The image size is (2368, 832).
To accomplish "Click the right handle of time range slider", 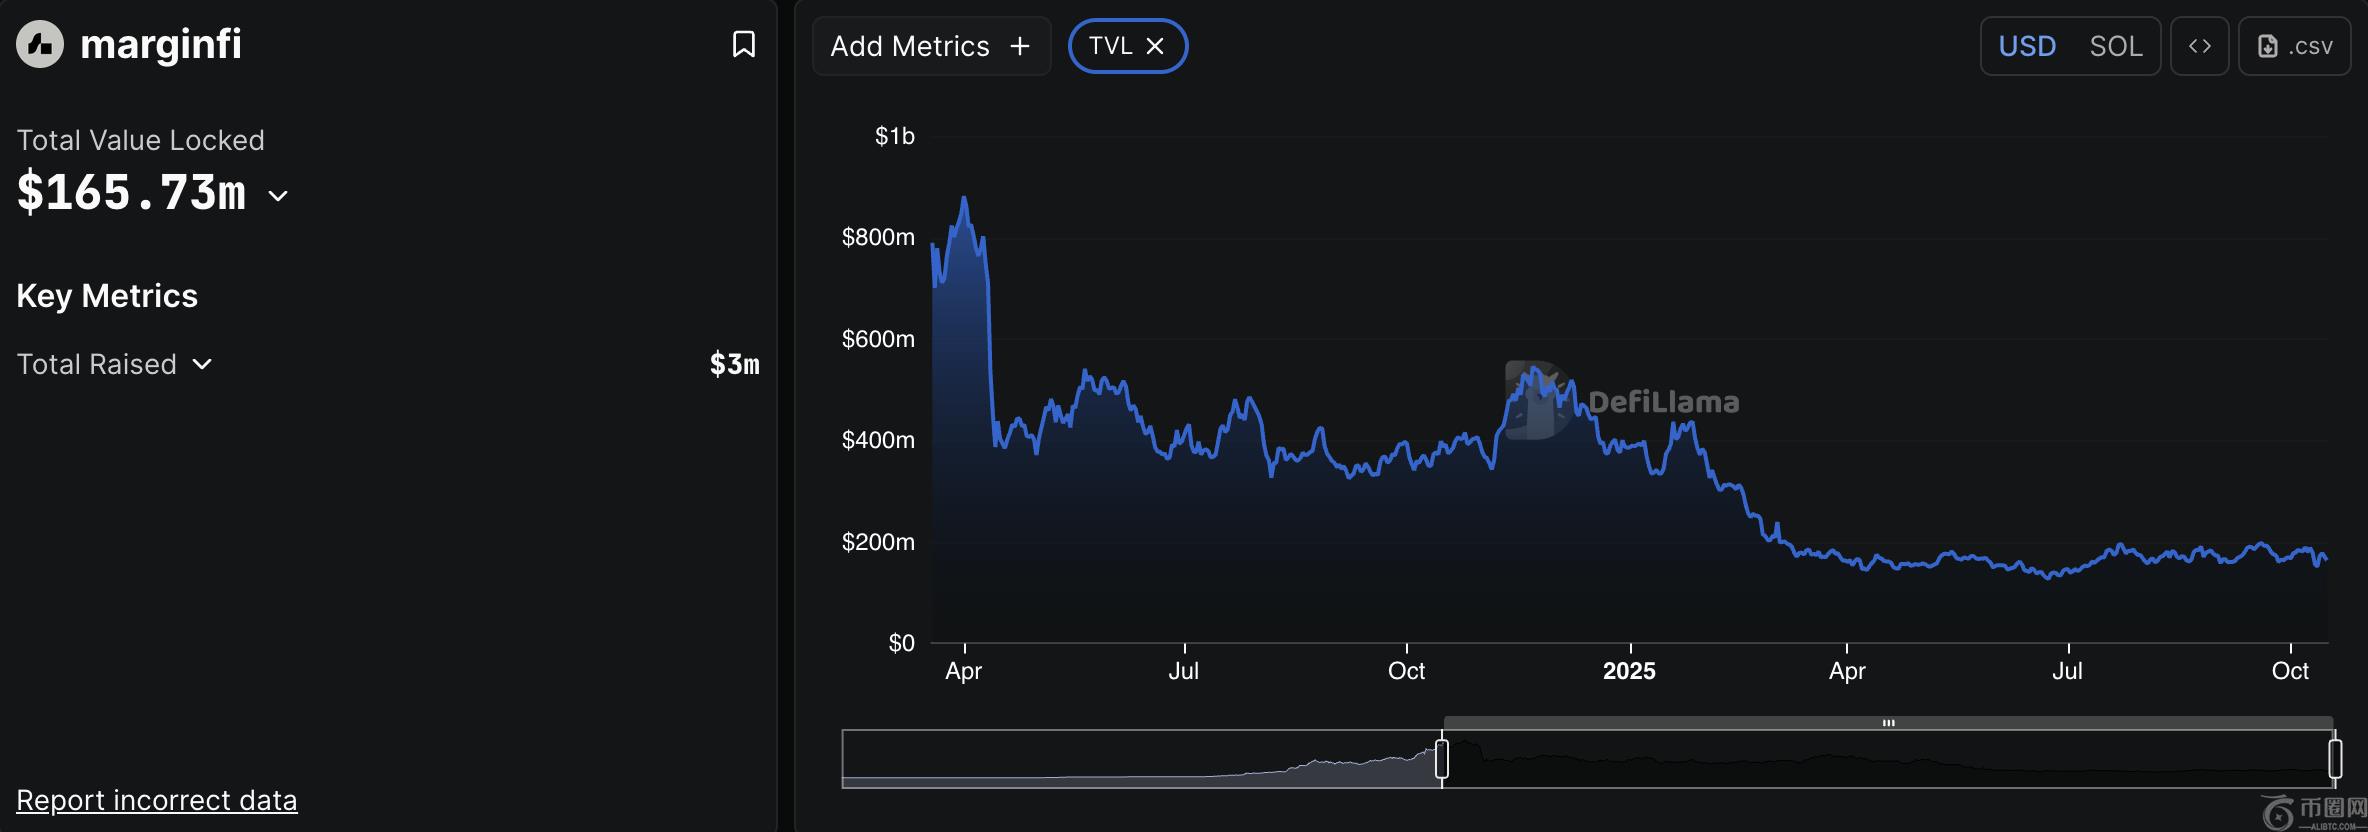I will tap(2335, 759).
